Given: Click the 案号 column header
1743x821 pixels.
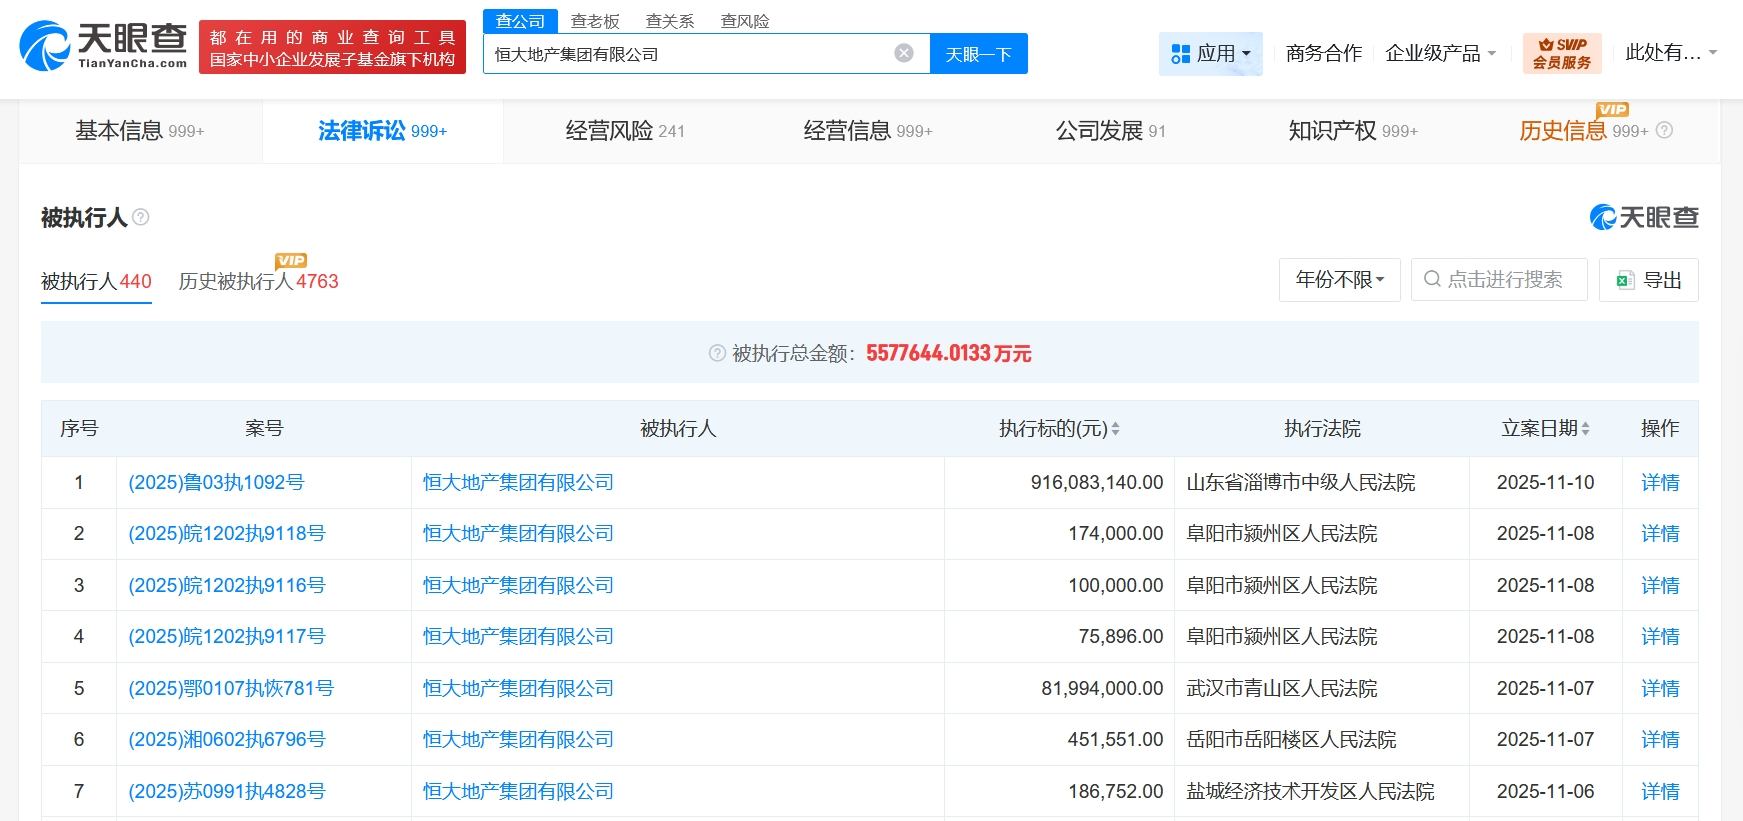Looking at the screenshot, I should tap(264, 429).
